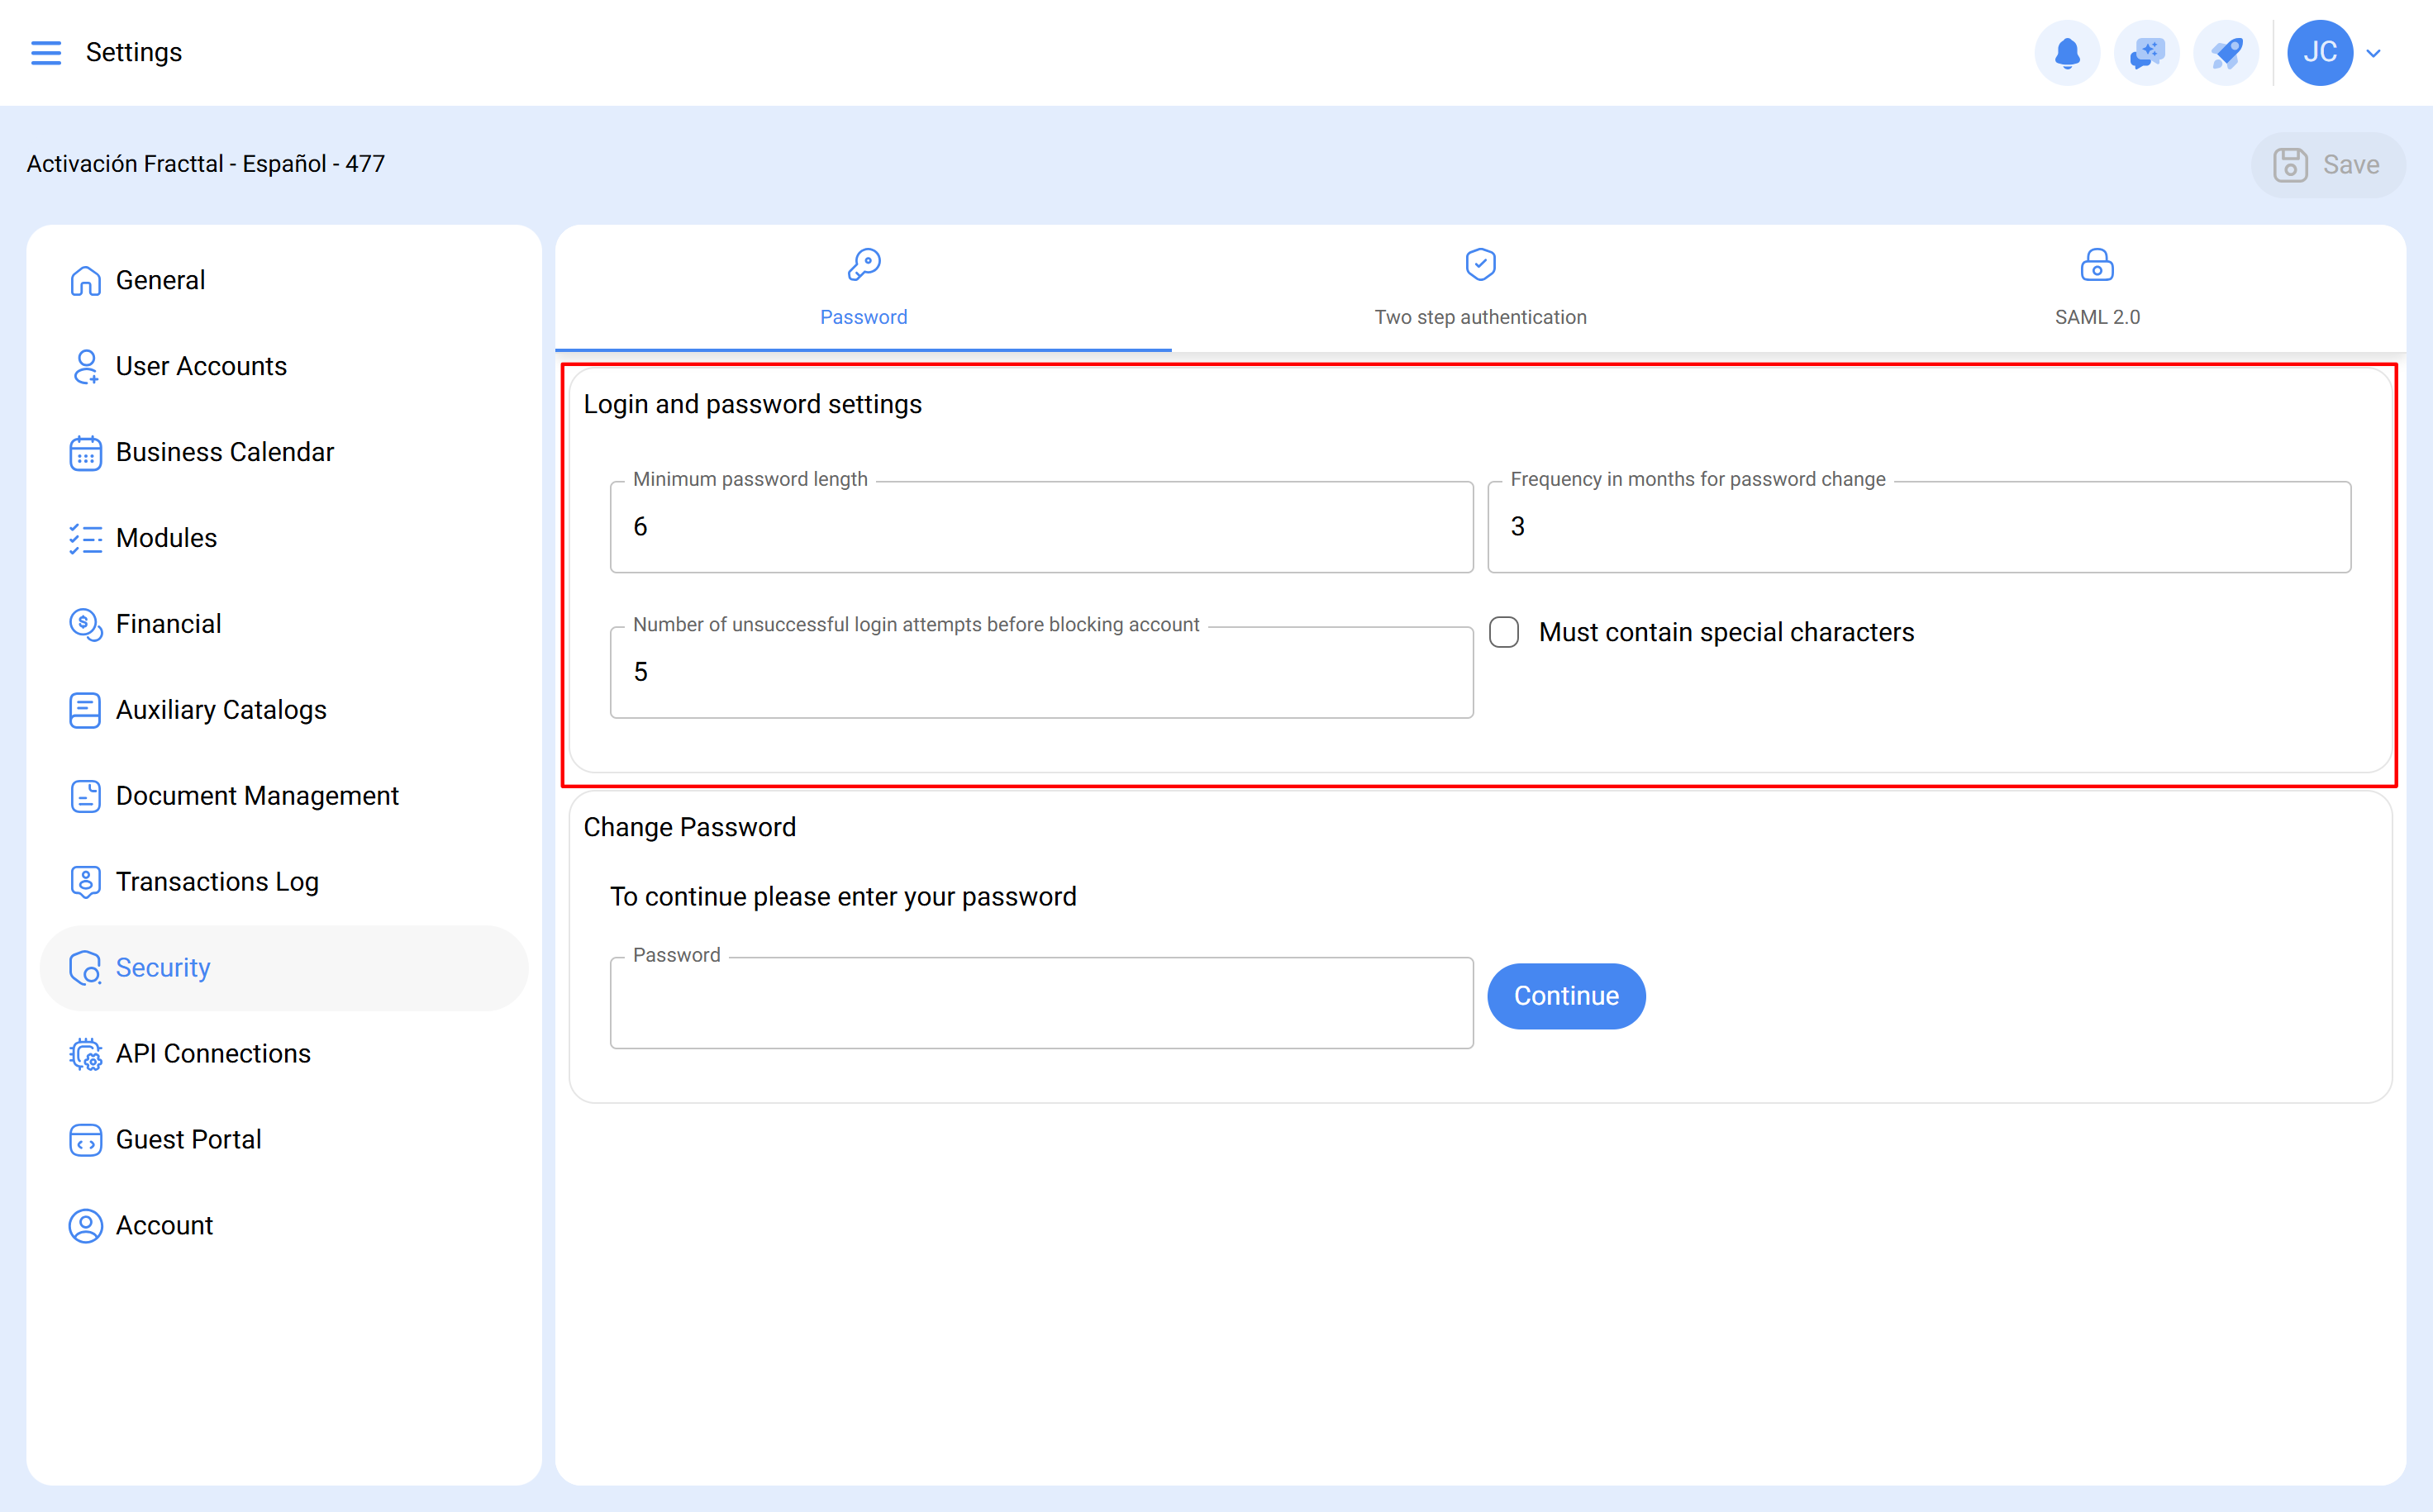Open Transactions Log via its icon
The image size is (2433, 1512).
pyautogui.click(x=85, y=881)
